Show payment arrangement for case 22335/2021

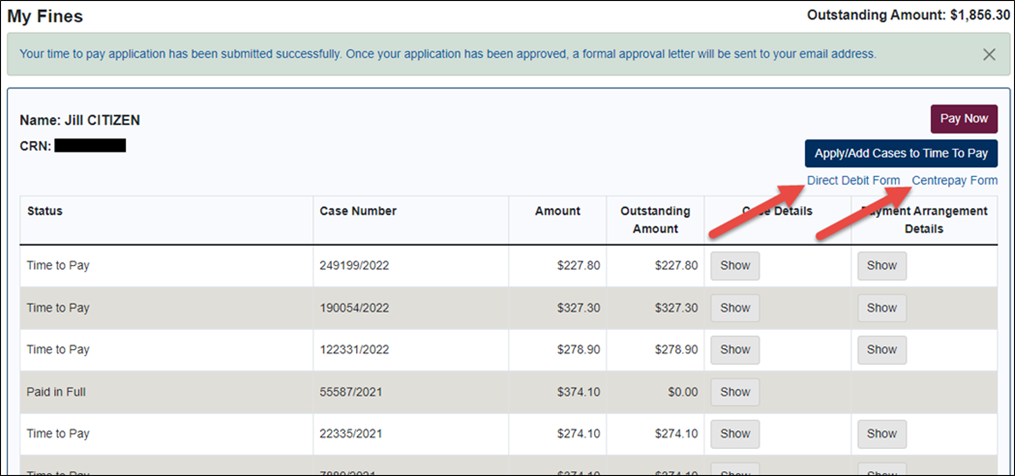click(881, 434)
